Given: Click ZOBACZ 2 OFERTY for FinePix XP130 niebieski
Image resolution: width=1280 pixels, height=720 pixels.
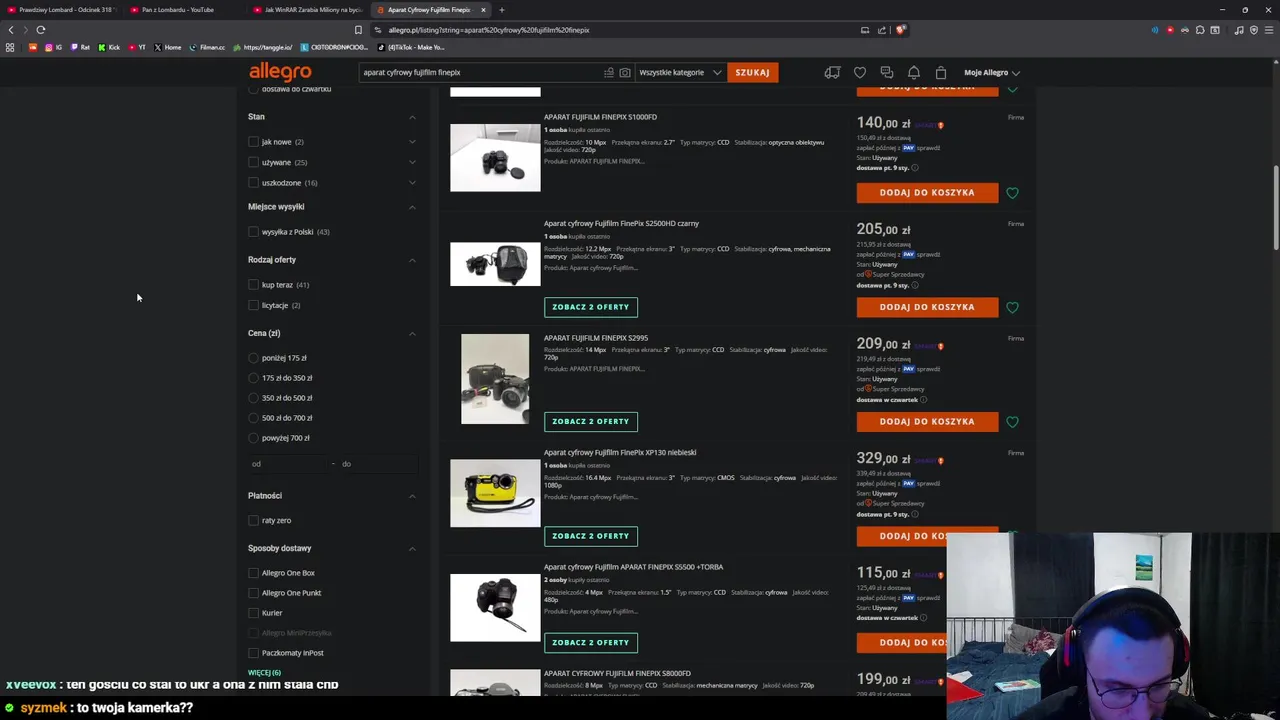Looking at the screenshot, I should (591, 536).
